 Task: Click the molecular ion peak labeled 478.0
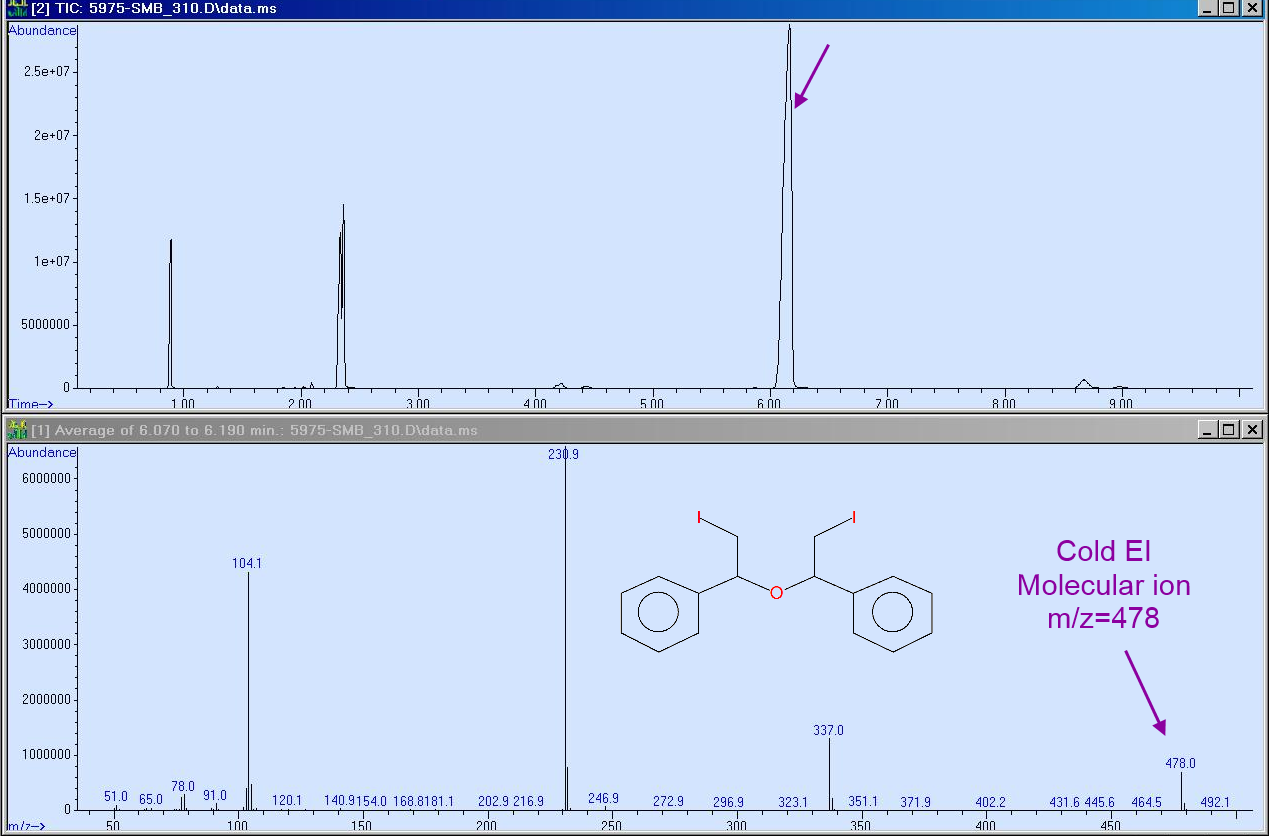pyautogui.click(x=1180, y=790)
